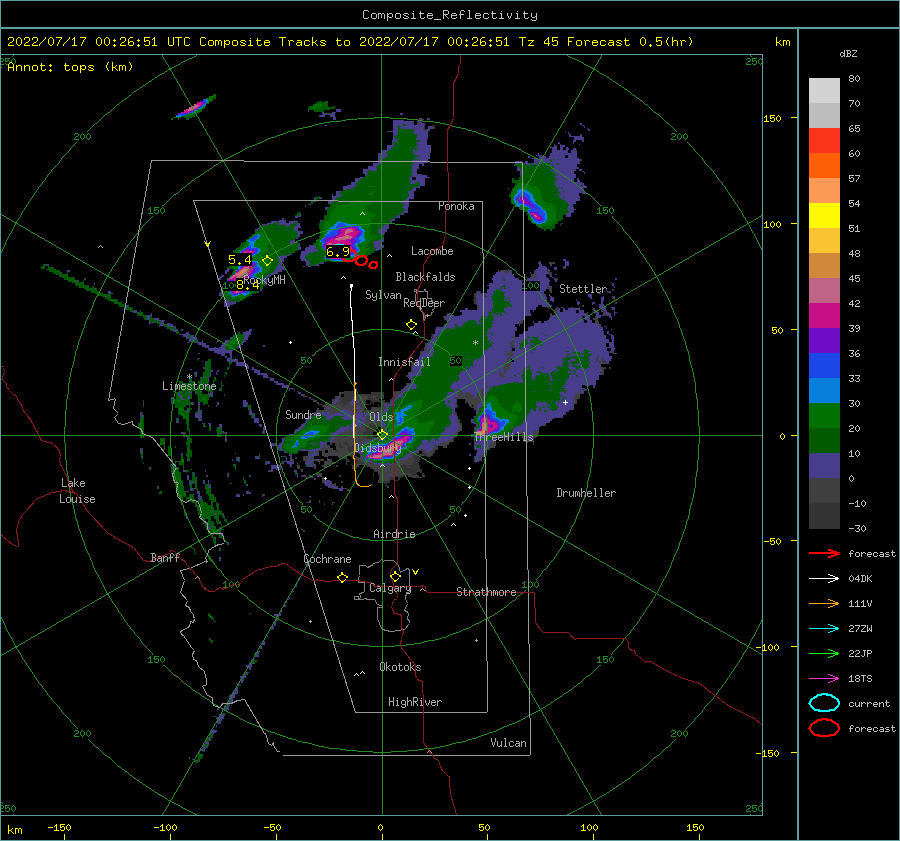Select the white 04DK arrow legend icon
This screenshot has height=841, width=900.
pos(824,579)
